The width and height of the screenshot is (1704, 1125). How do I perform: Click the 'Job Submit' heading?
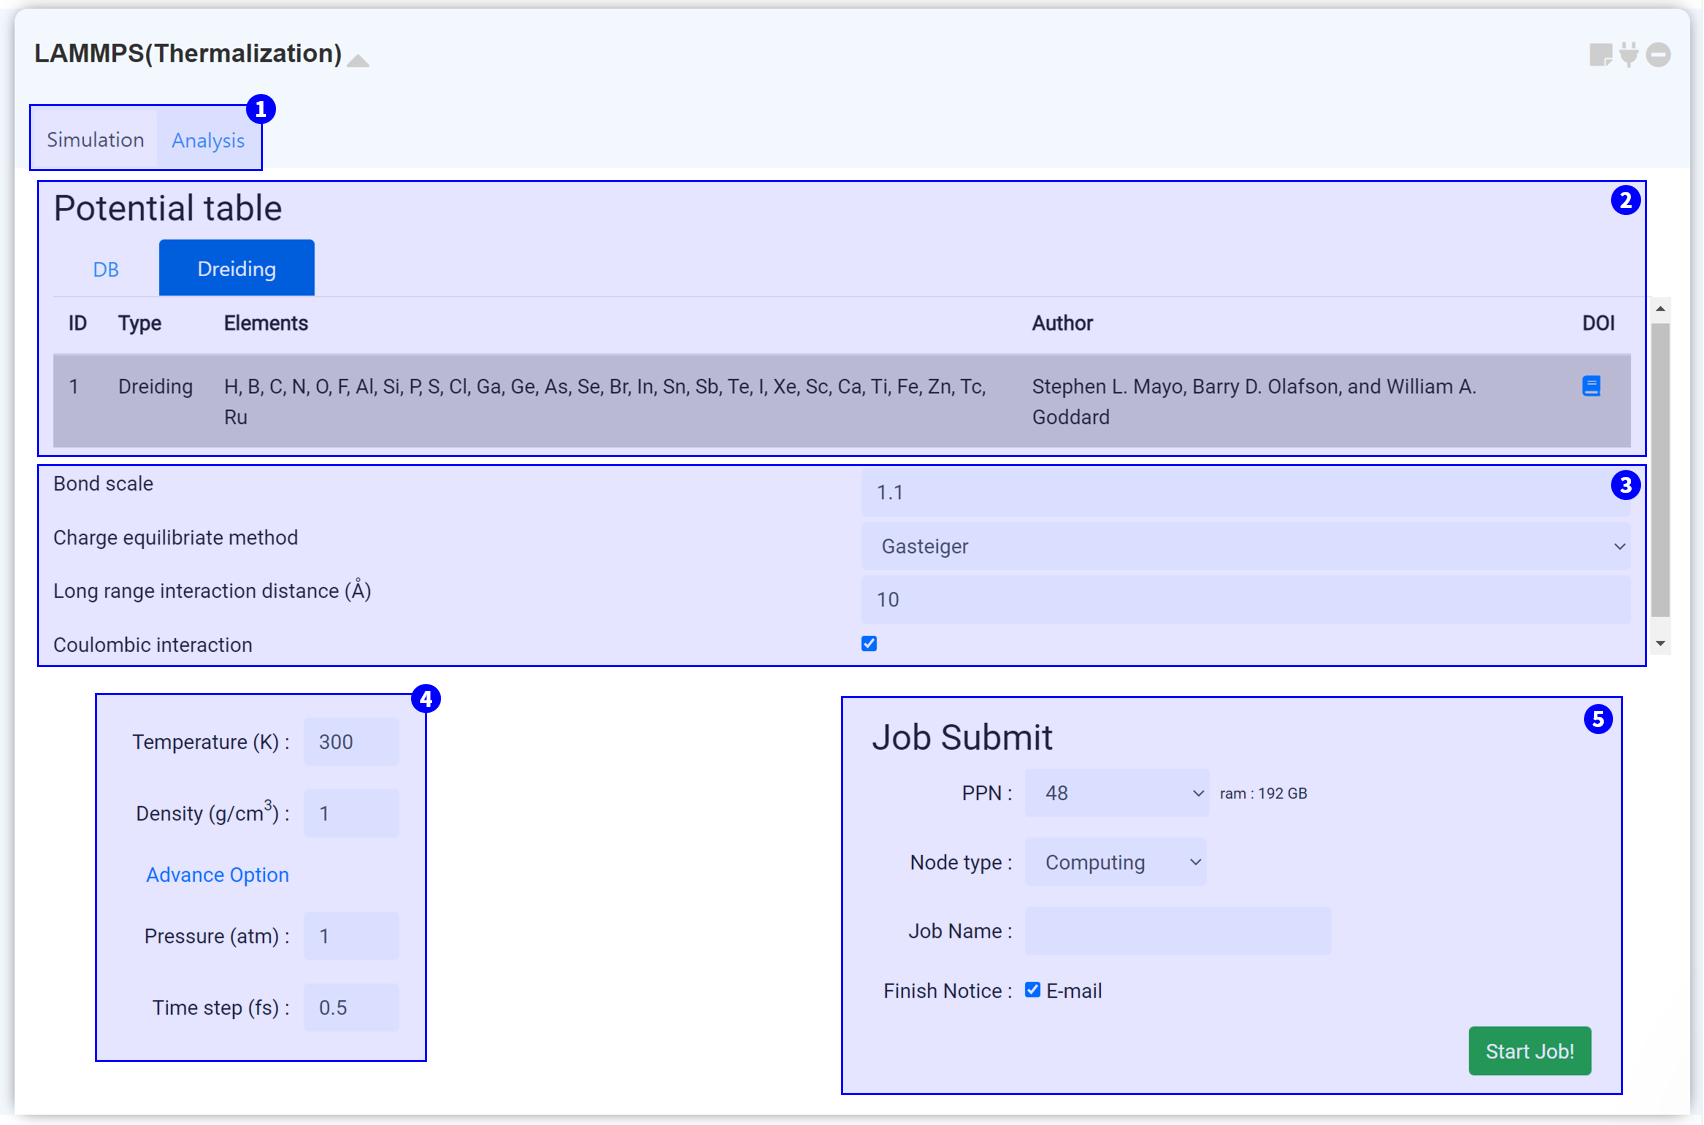[x=962, y=737]
